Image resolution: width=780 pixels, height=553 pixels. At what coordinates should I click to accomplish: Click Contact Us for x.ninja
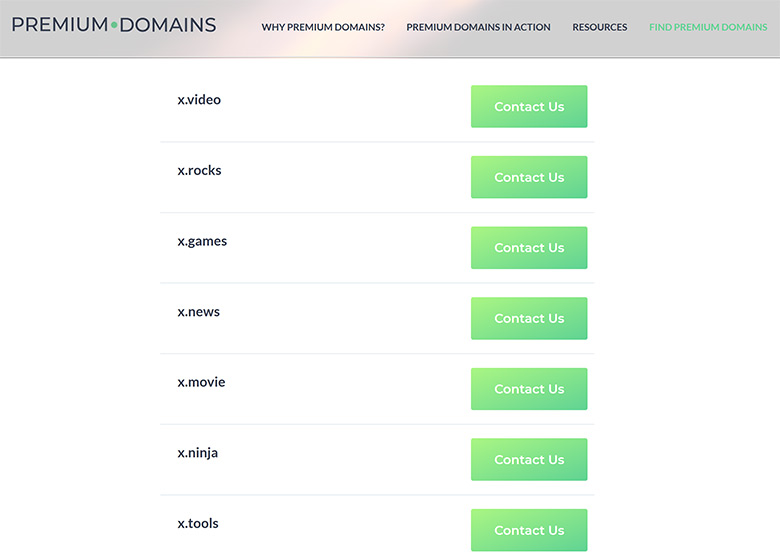pyautogui.click(x=529, y=460)
